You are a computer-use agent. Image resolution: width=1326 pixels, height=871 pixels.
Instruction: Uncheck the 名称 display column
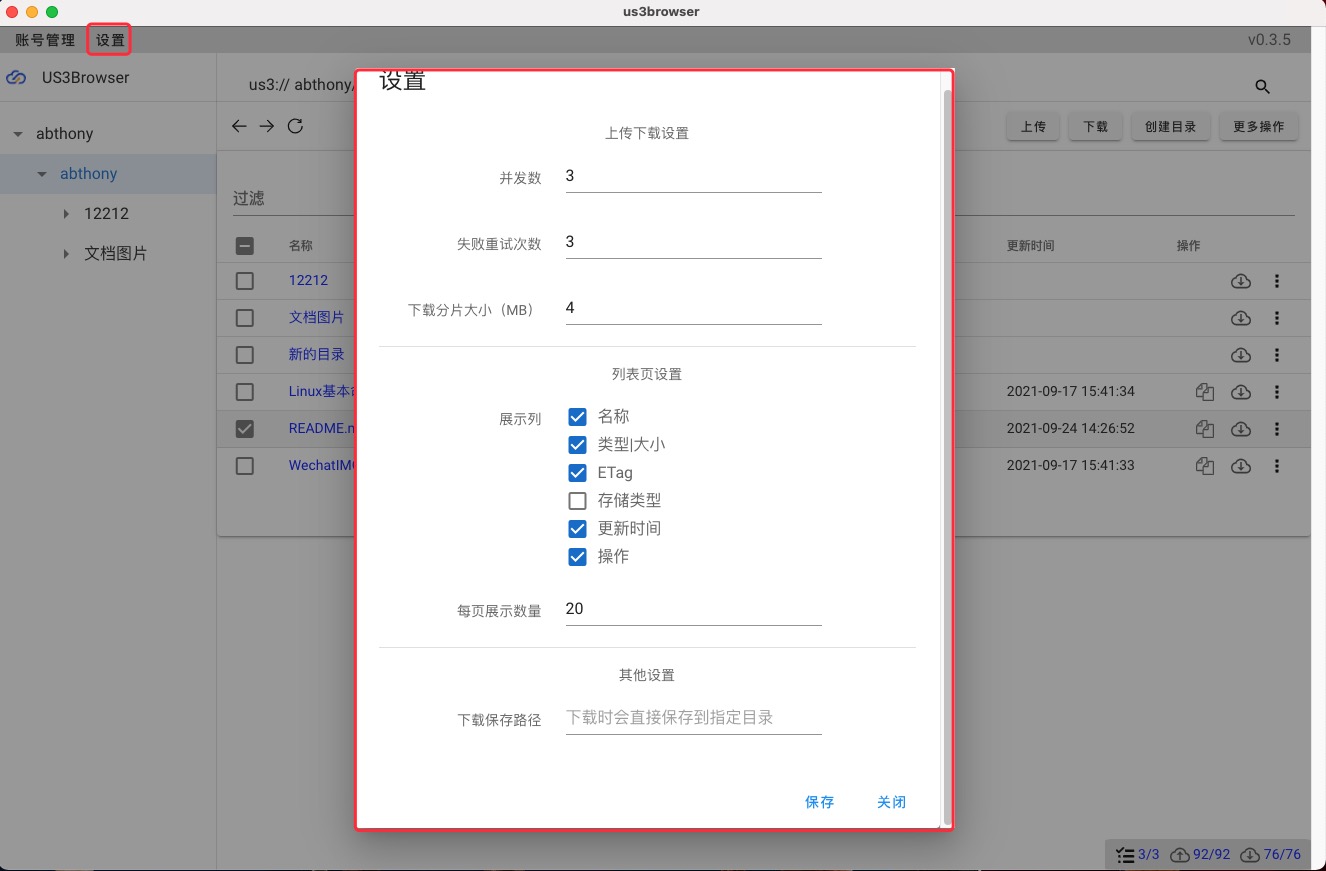pos(577,417)
